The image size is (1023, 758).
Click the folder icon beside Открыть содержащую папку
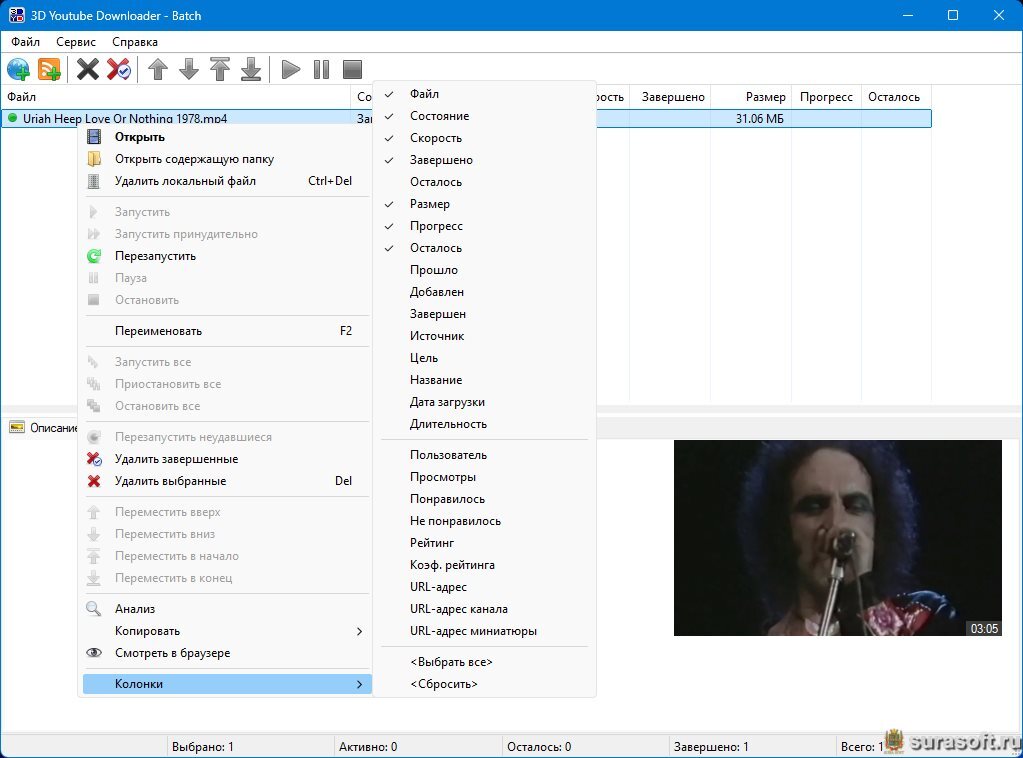tap(94, 159)
